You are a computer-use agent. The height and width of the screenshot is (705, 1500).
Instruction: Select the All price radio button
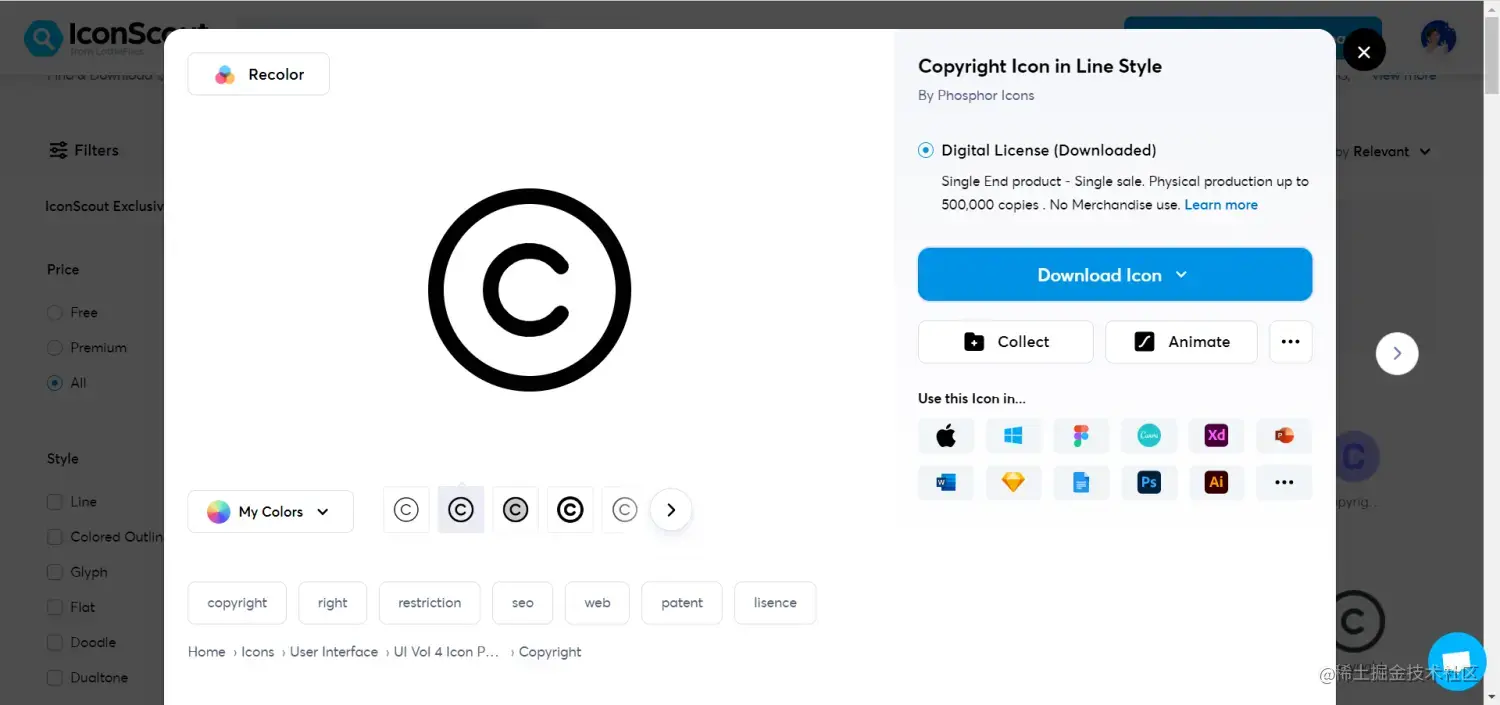pyautogui.click(x=55, y=383)
